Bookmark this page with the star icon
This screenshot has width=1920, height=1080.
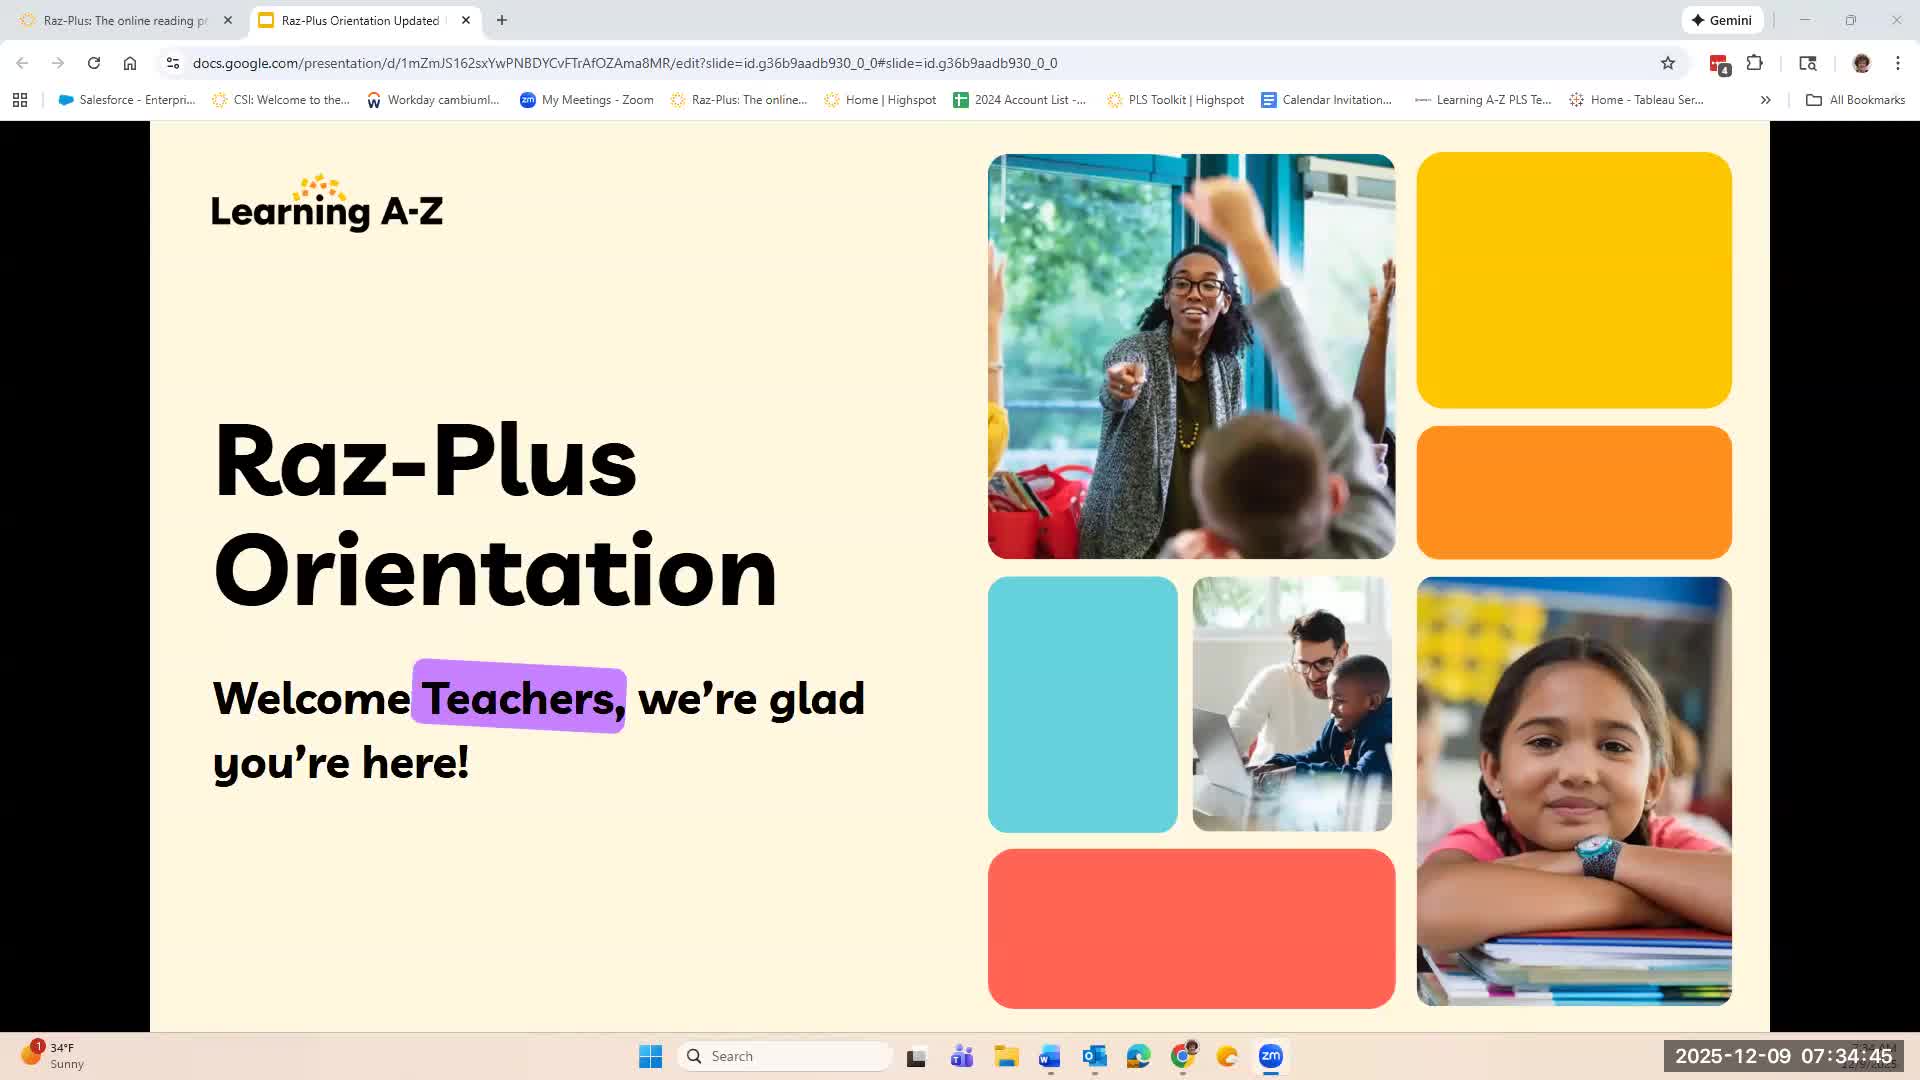click(1668, 63)
